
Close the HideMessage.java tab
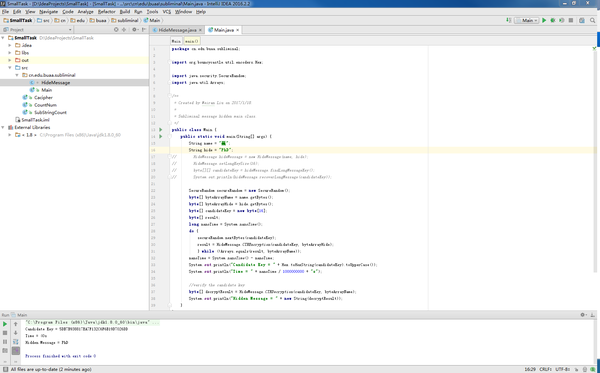pyautogui.click(x=200, y=30)
